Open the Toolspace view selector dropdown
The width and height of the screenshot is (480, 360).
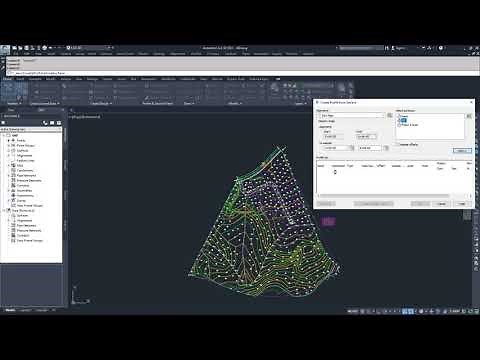31,129
